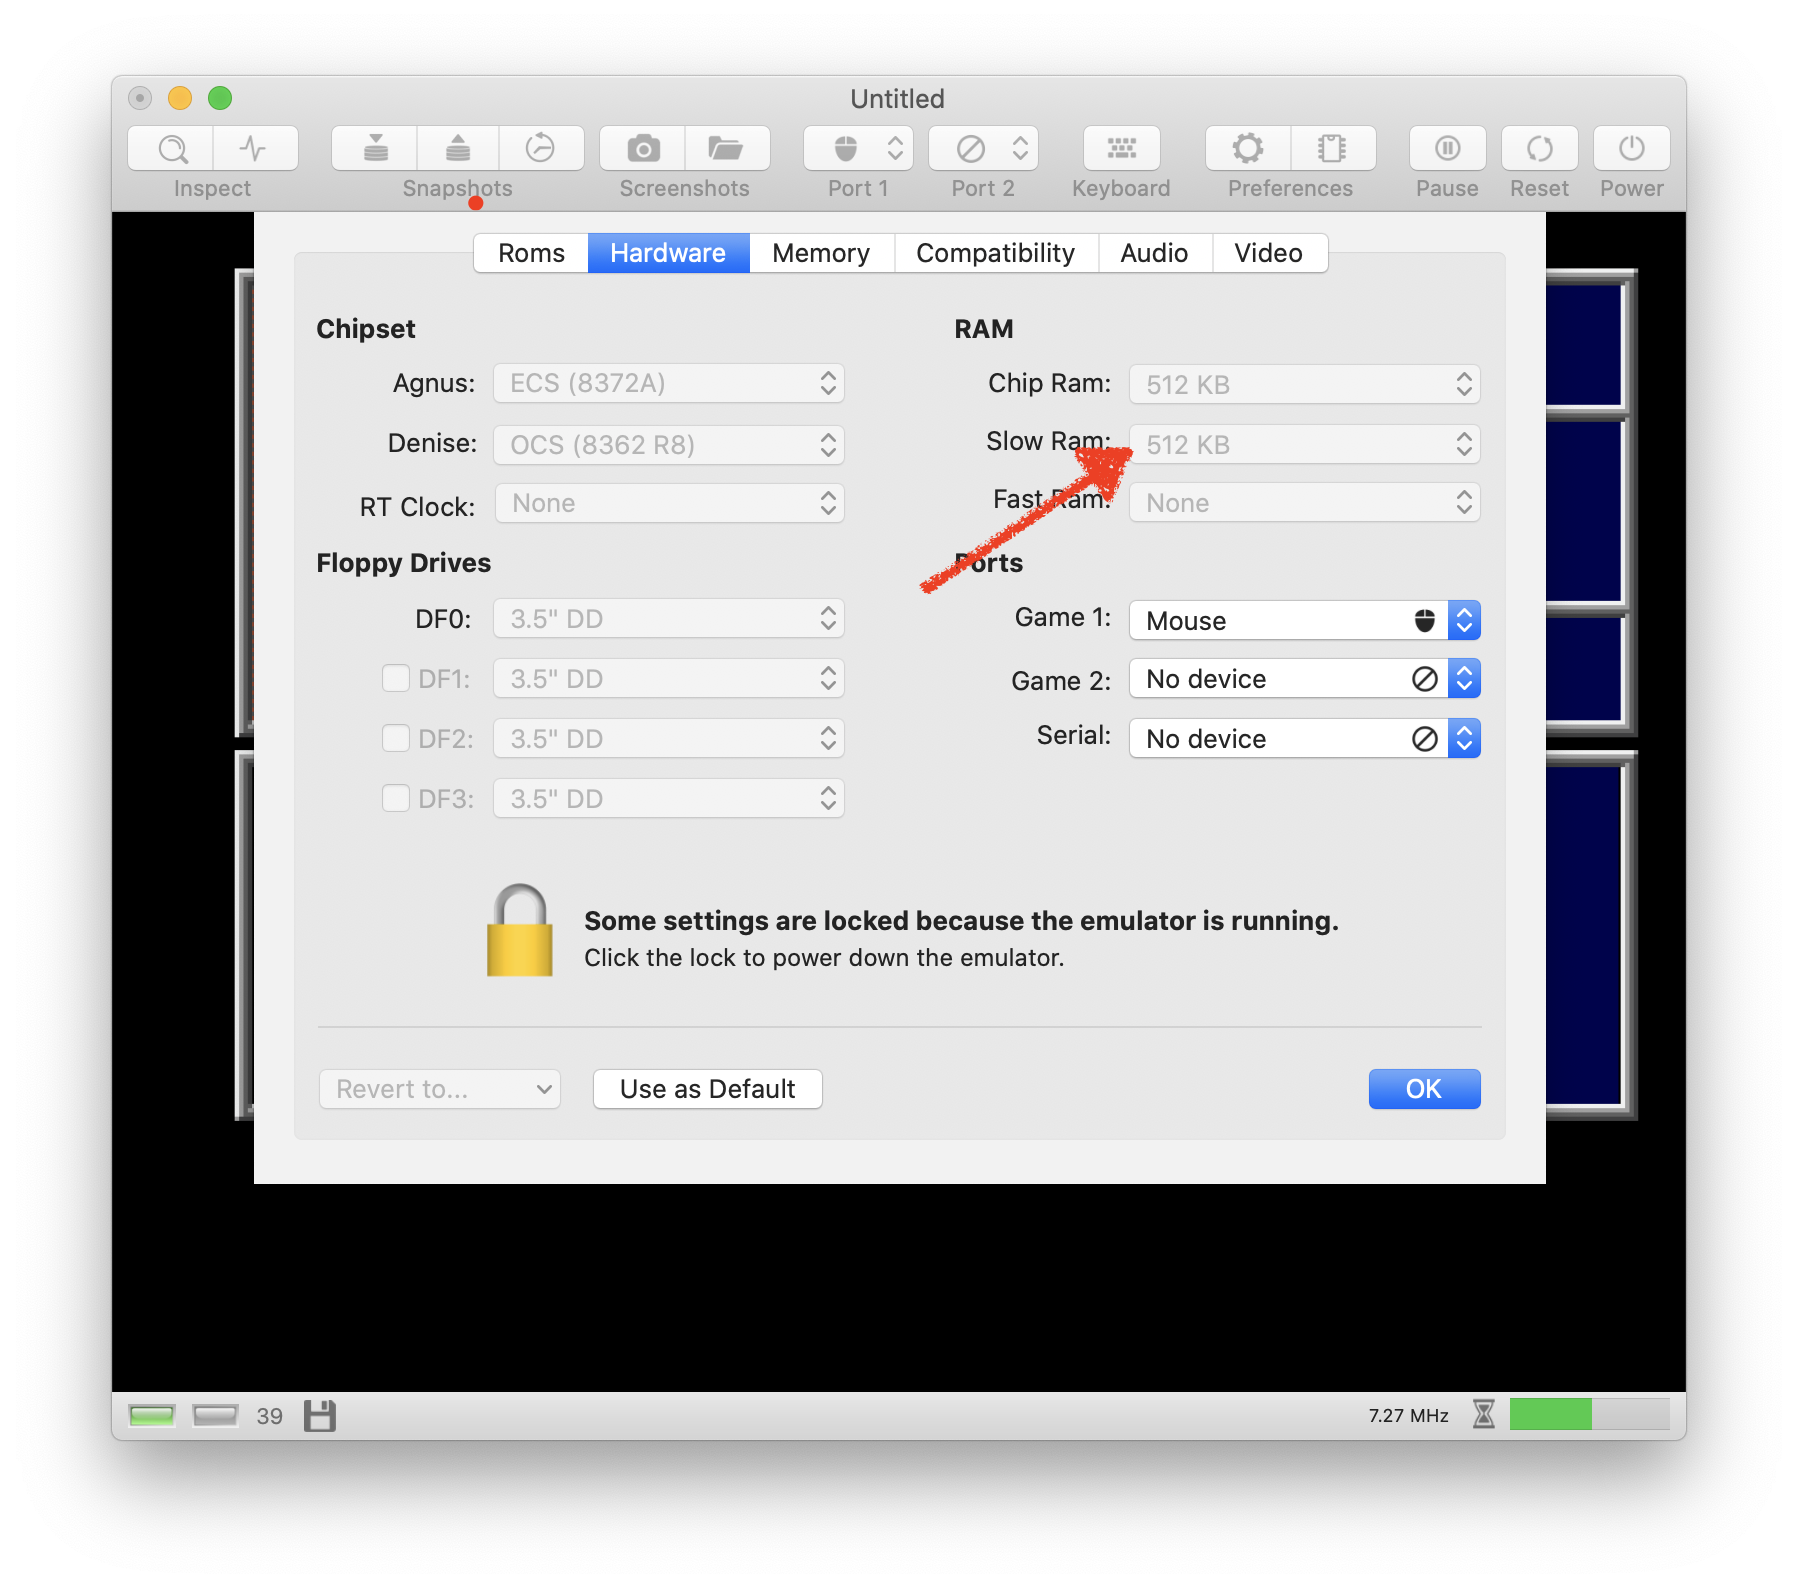This screenshot has width=1798, height=1588.
Task: Open the DF0 drive type dropdown
Action: (669, 619)
